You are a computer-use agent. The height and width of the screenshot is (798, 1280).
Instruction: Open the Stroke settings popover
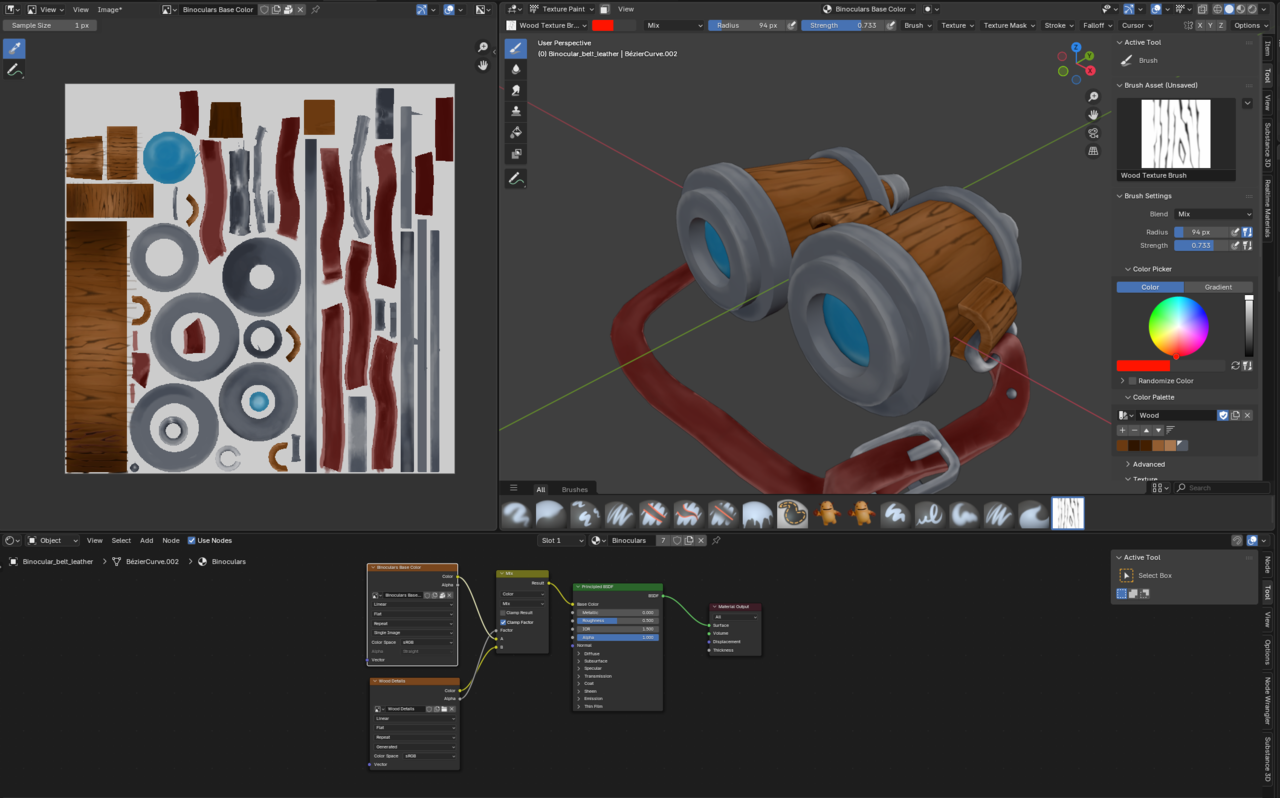[x=1058, y=25]
